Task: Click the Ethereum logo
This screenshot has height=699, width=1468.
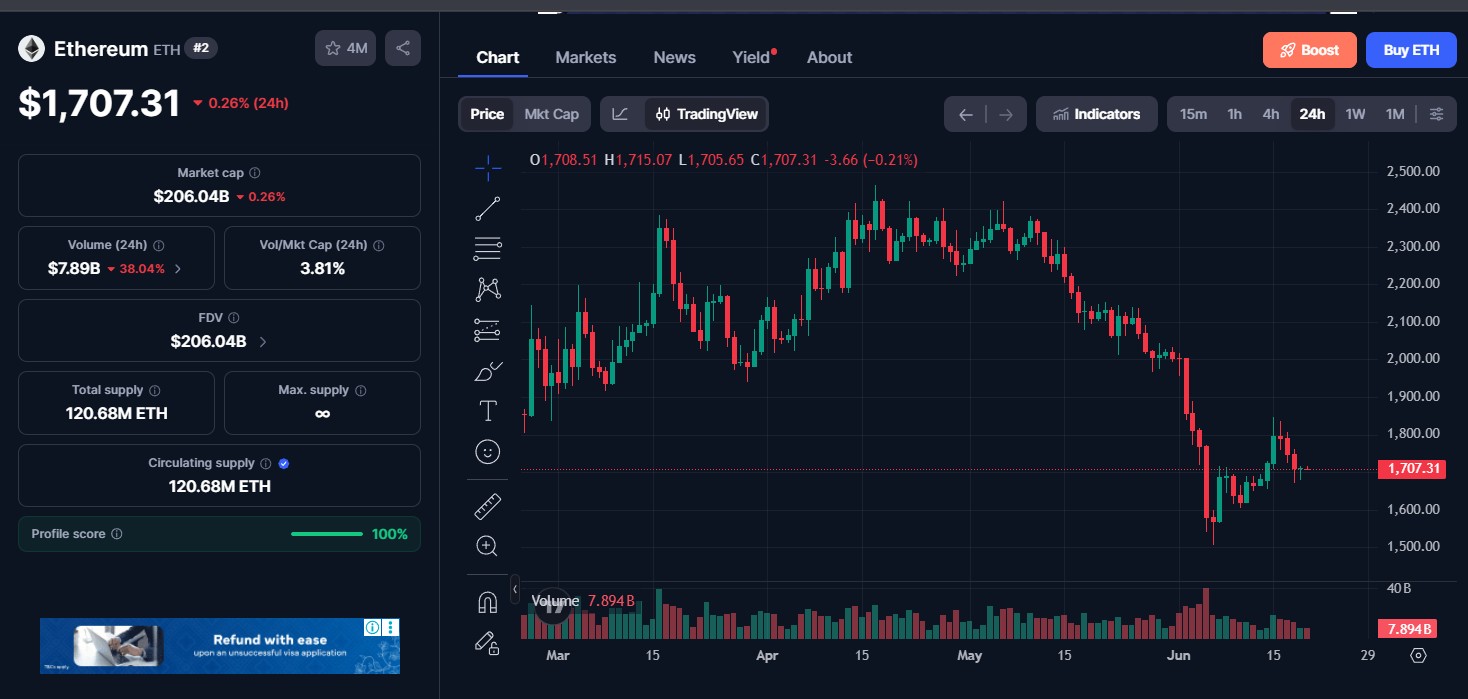Action: click(x=32, y=48)
